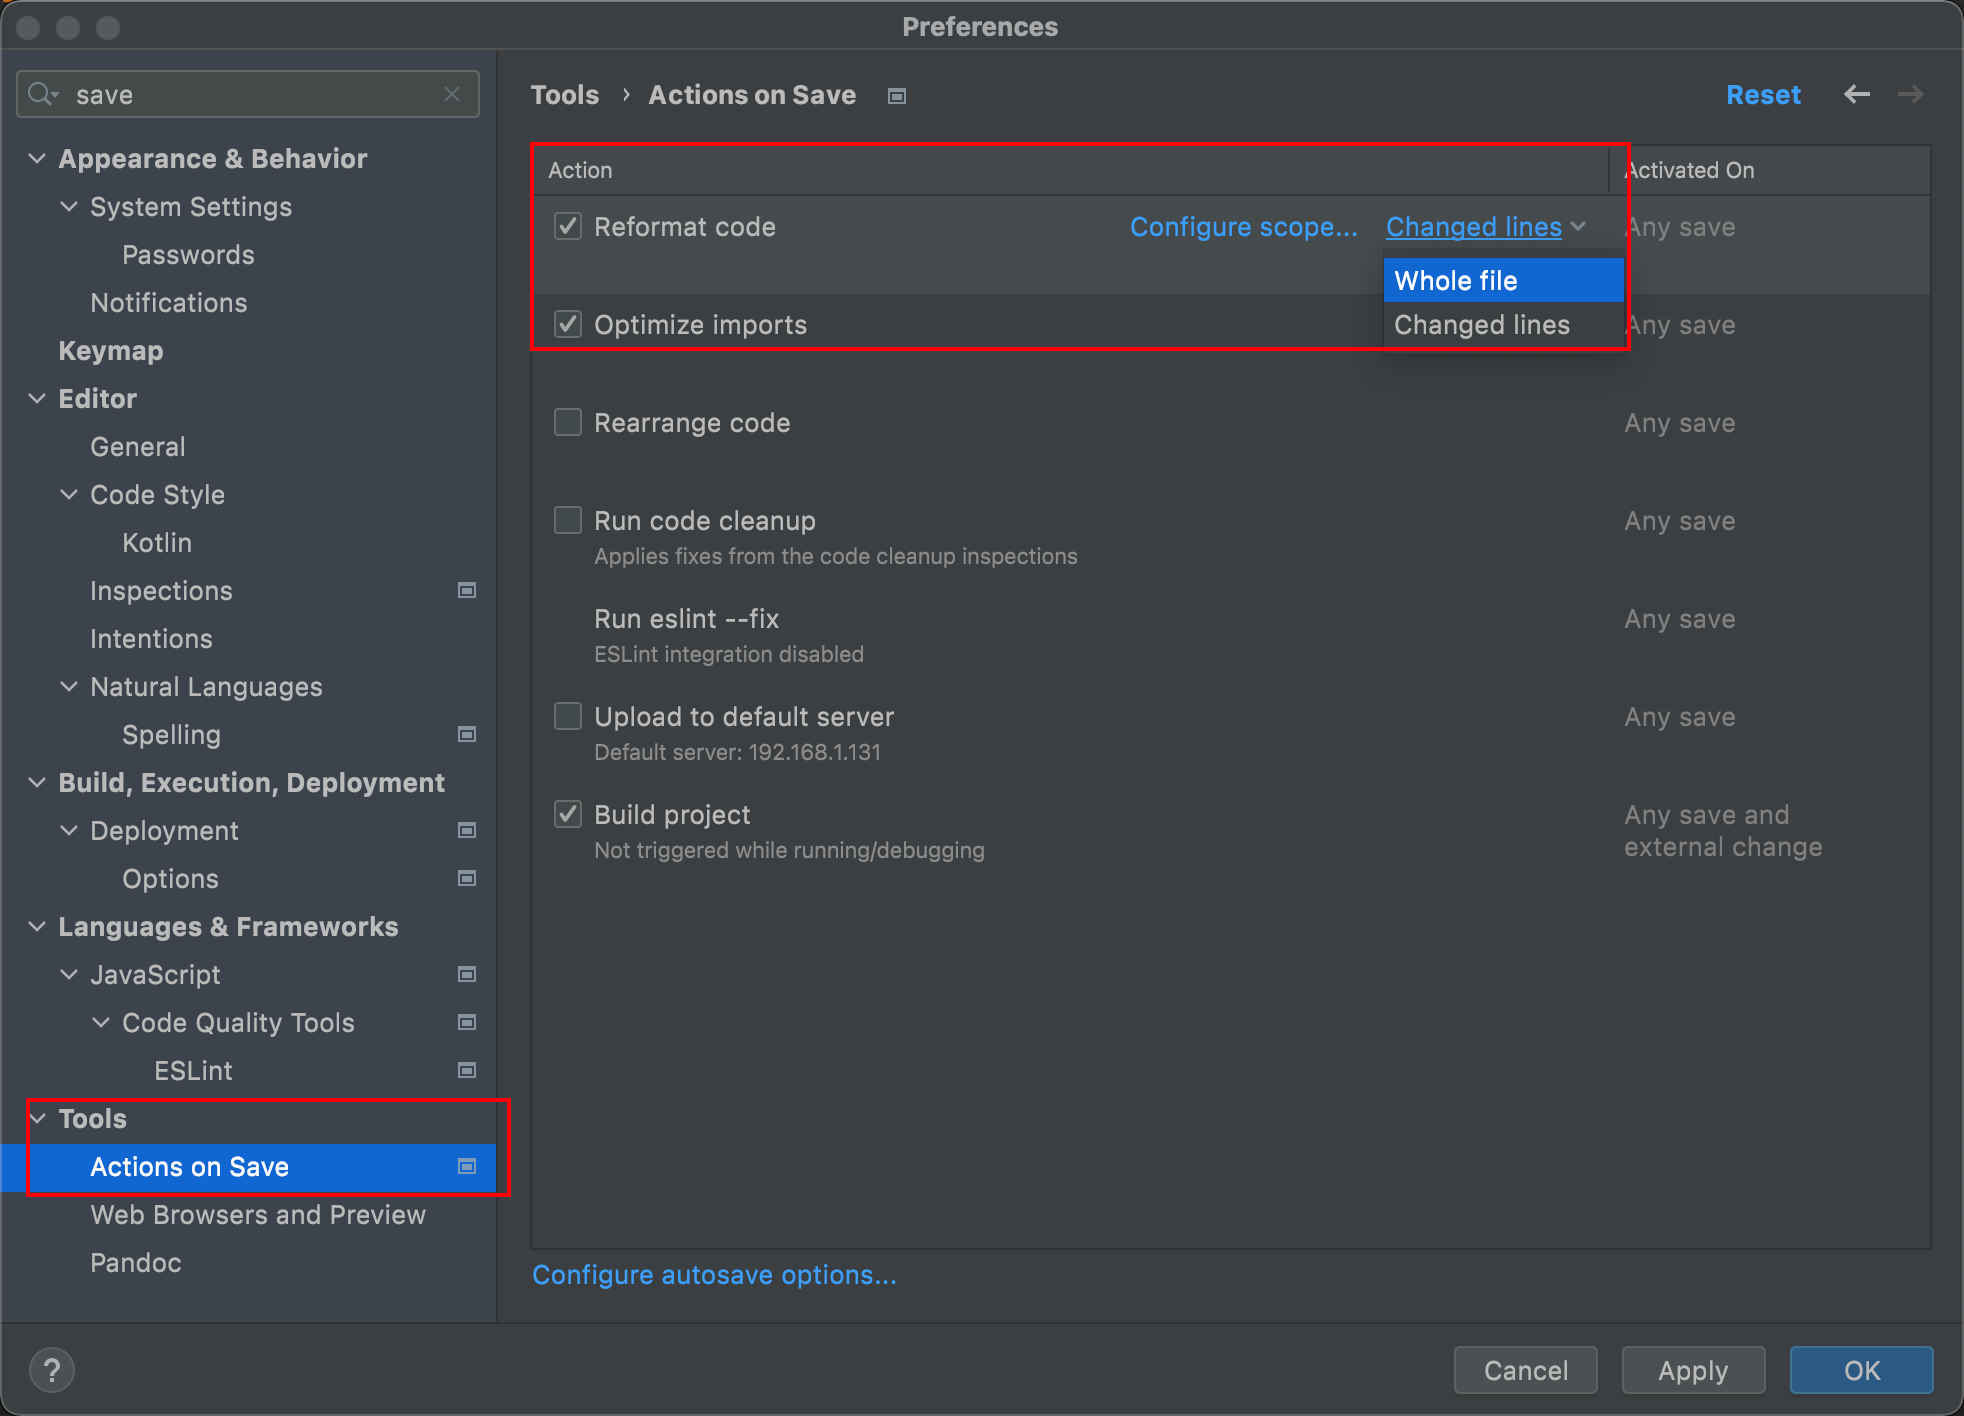
Task: Open Web Browsers and Preview settings
Action: click(258, 1215)
